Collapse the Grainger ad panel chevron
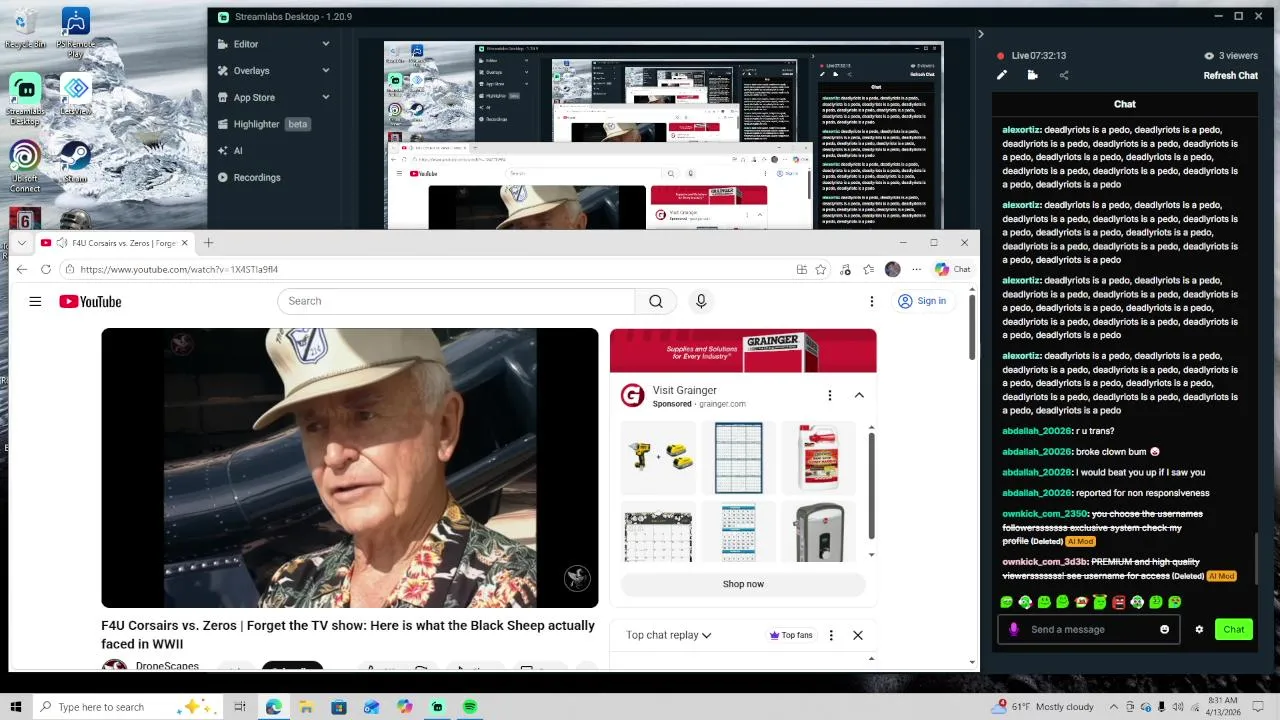The image size is (1280, 720). (x=859, y=395)
